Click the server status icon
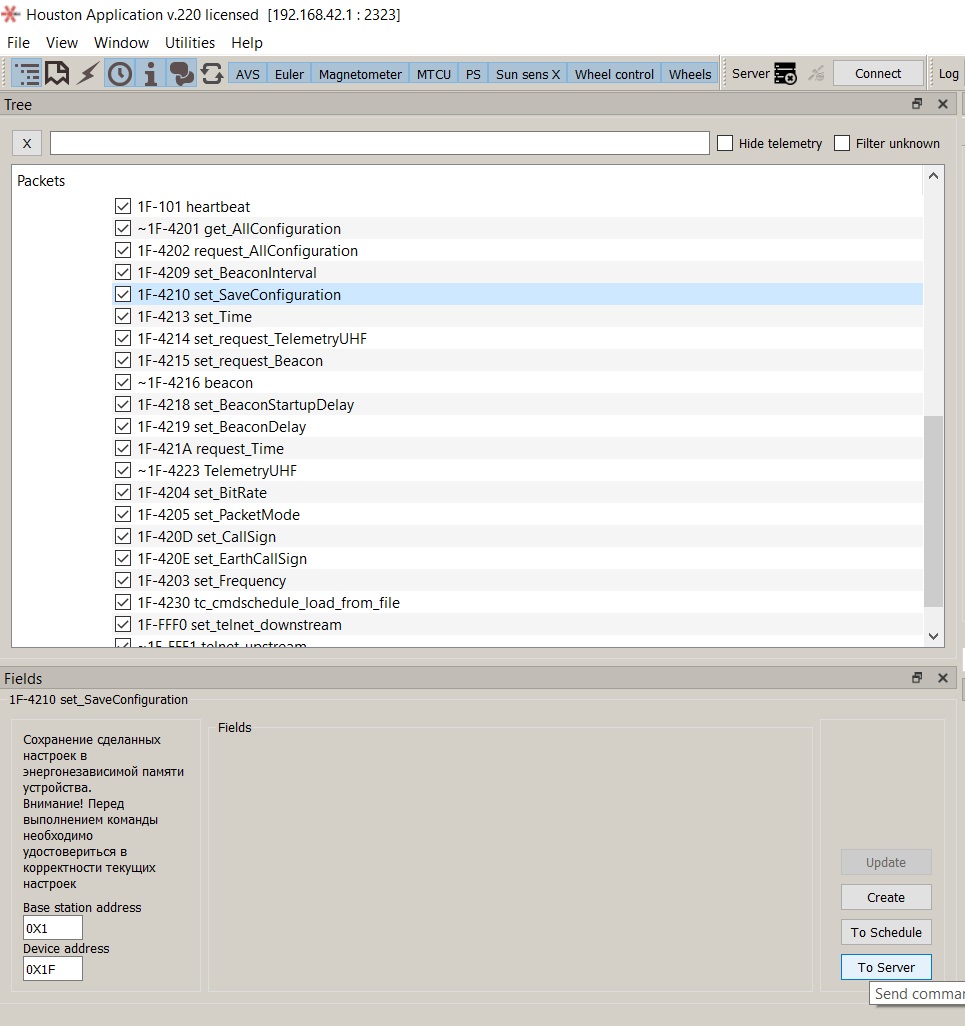965x1026 pixels. point(785,74)
